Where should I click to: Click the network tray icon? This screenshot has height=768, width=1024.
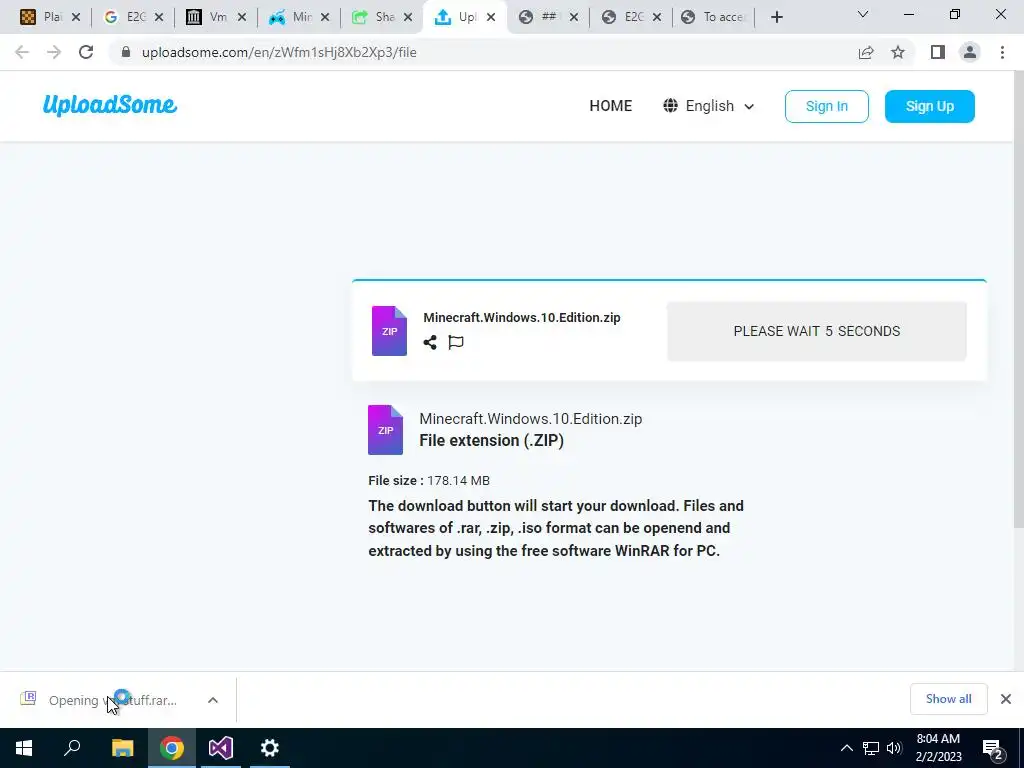(x=871, y=748)
